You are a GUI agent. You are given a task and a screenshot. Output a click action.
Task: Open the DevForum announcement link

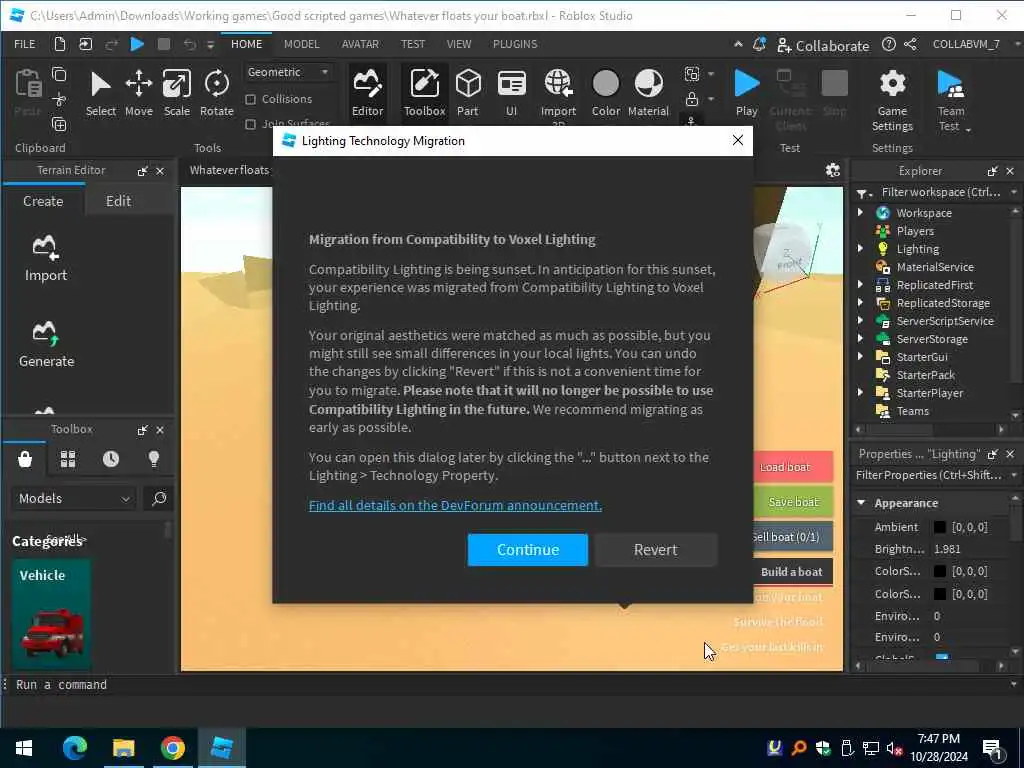pyautogui.click(x=455, y=505)
